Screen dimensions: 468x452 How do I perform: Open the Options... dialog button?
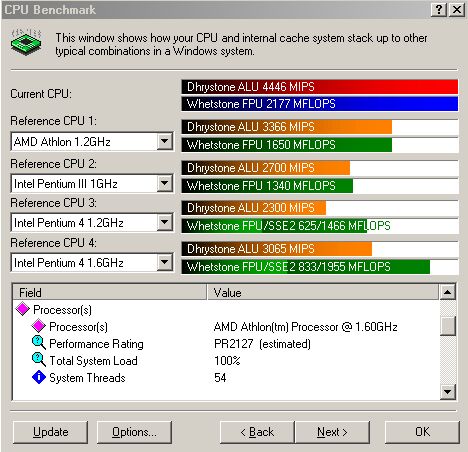pyautogui.click(x=134, y=432)
